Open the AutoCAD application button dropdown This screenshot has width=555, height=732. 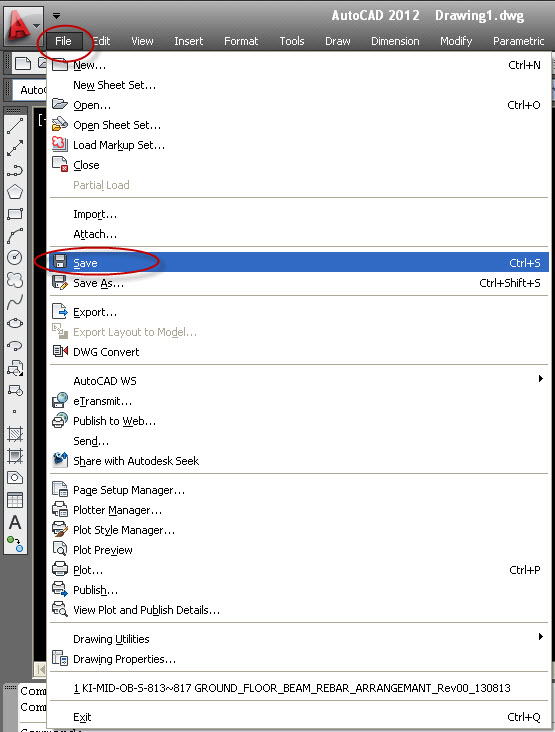[23, 26]
